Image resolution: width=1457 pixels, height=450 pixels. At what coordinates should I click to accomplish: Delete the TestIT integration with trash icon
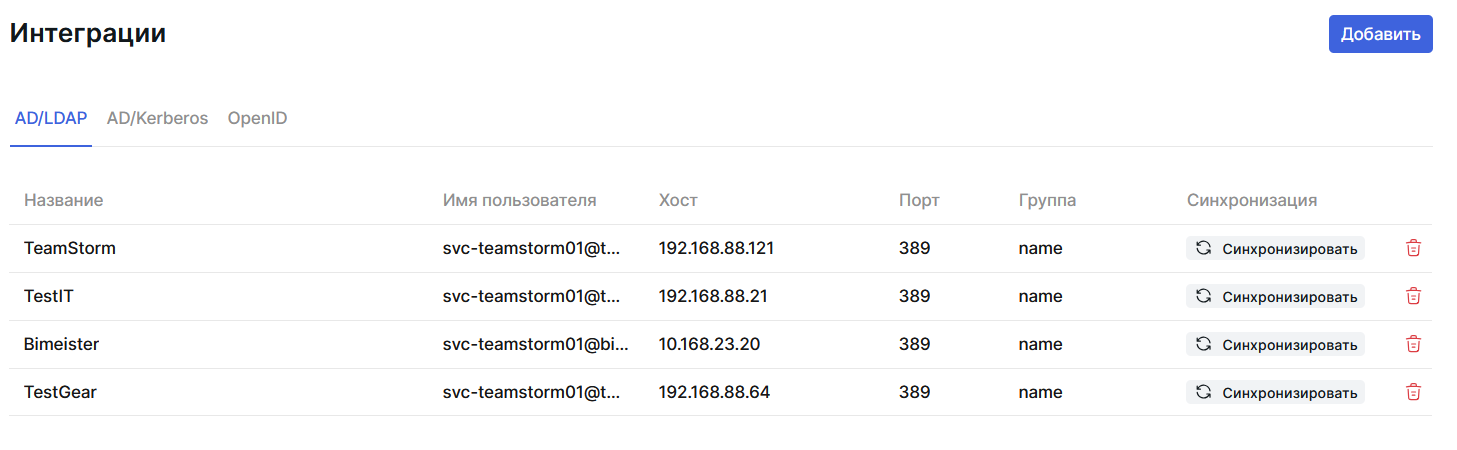[1413, 296]
